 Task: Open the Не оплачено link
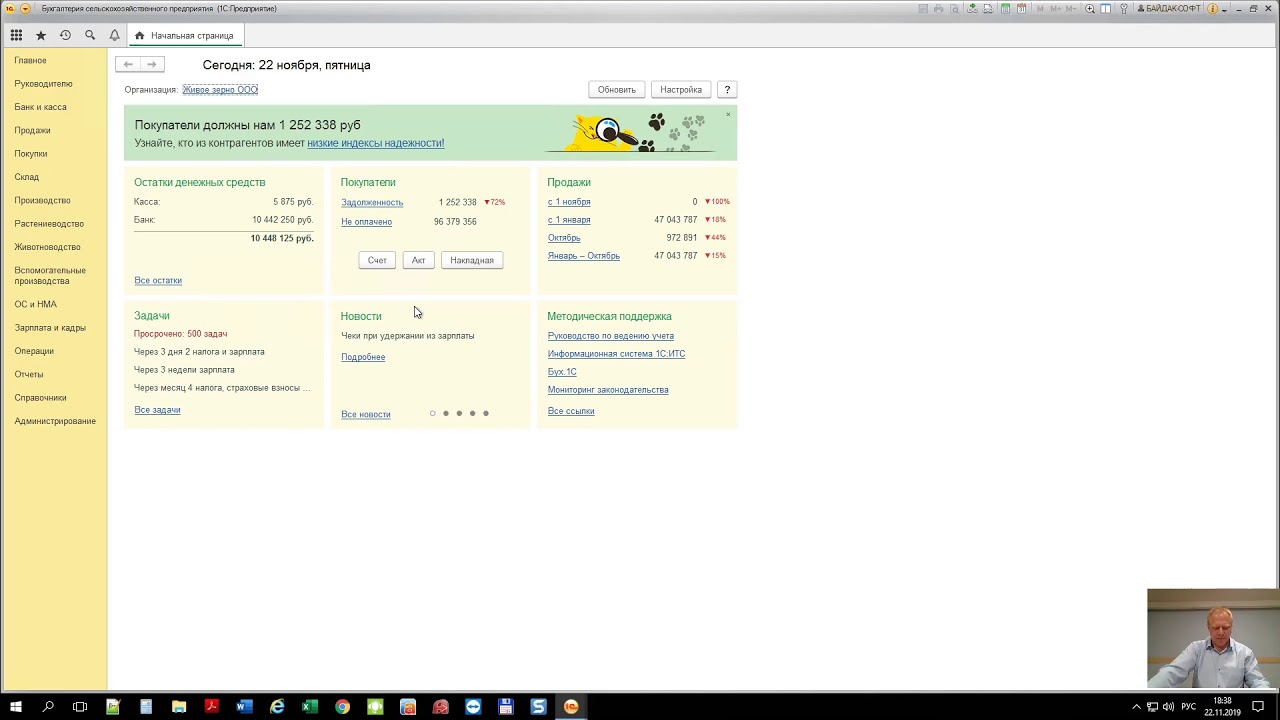click(x=366, y=222)
